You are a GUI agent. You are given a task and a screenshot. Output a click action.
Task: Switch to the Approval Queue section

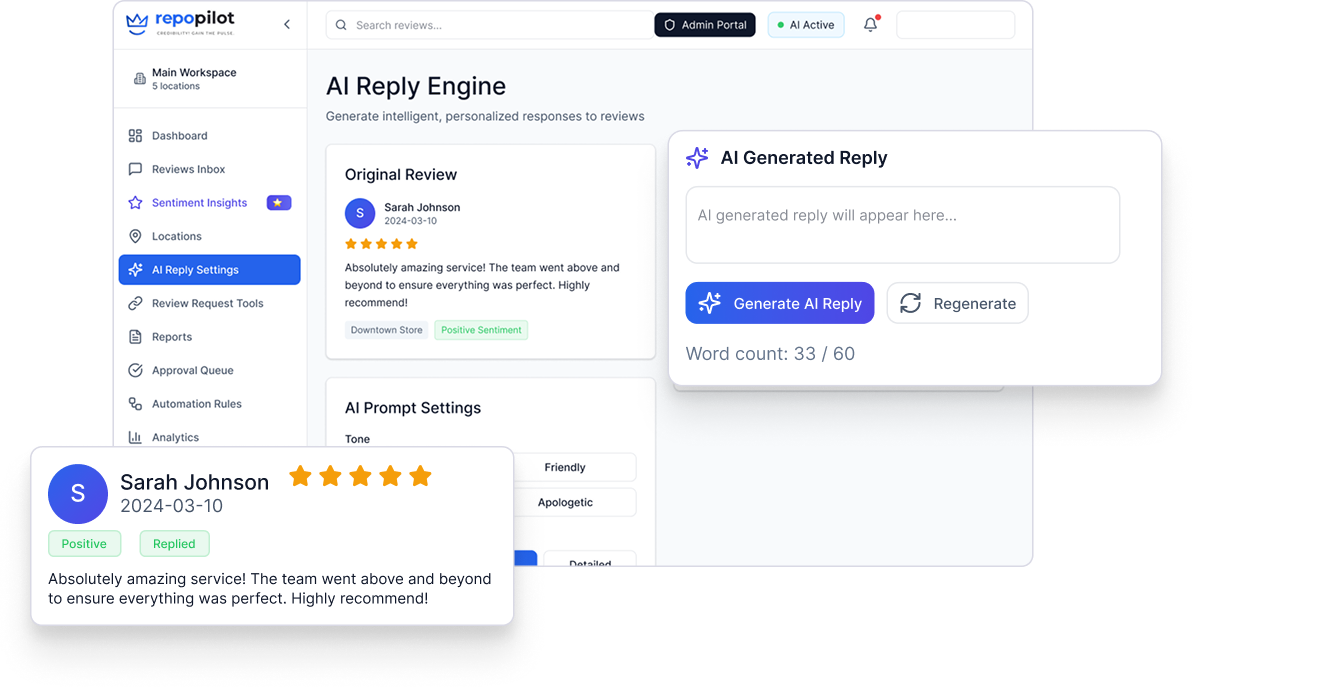[x=136, y=370]
